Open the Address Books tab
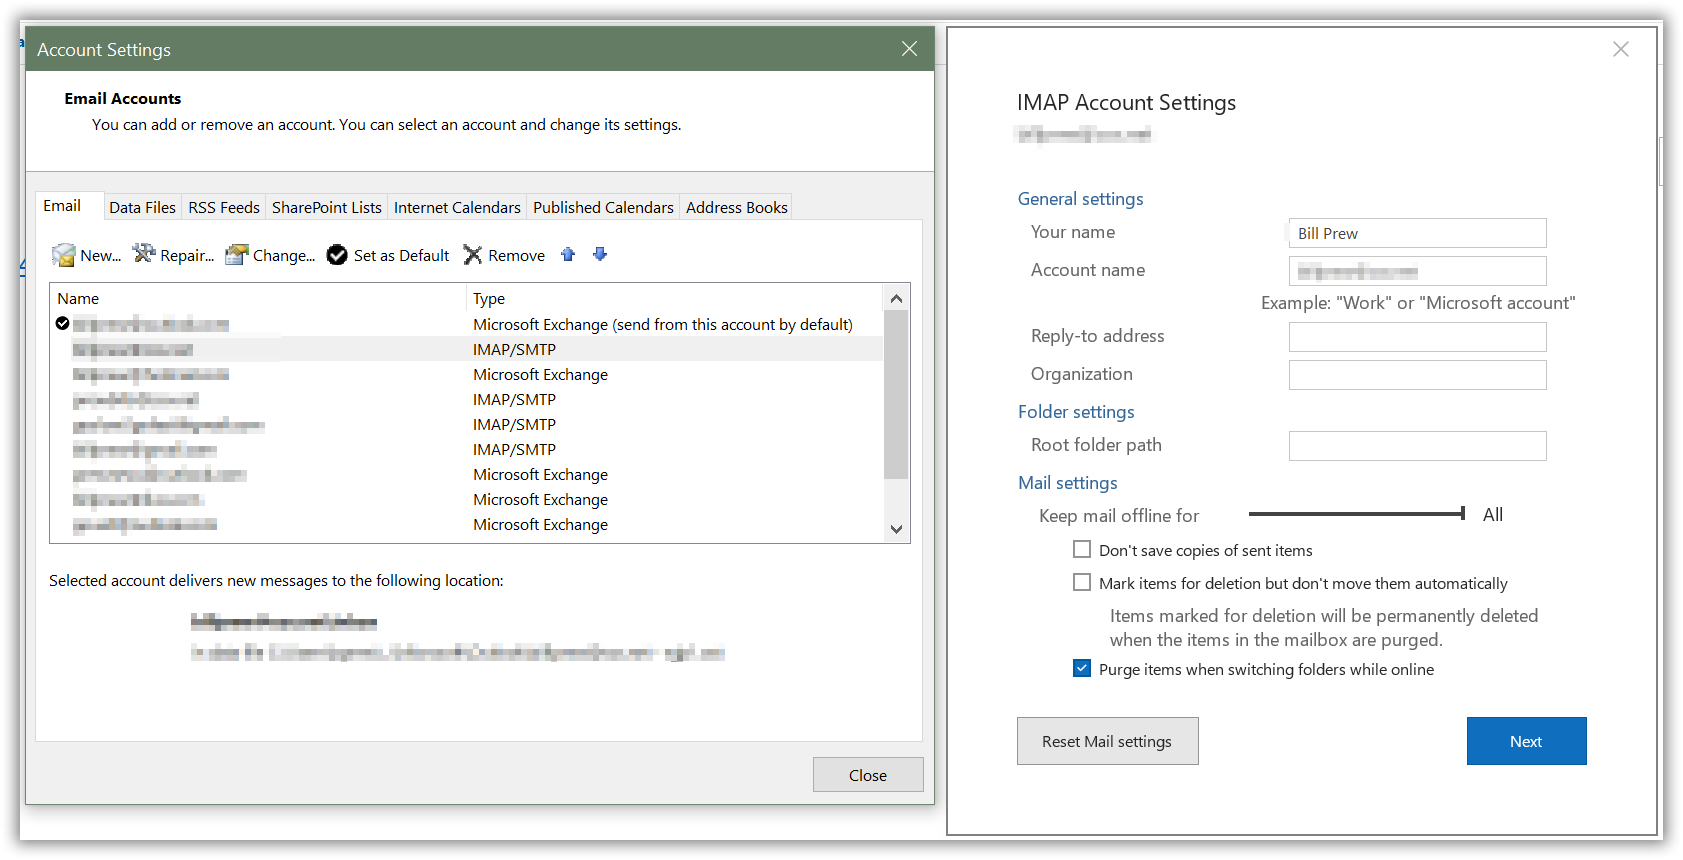 pyautogui.click(x=737, y=207)
